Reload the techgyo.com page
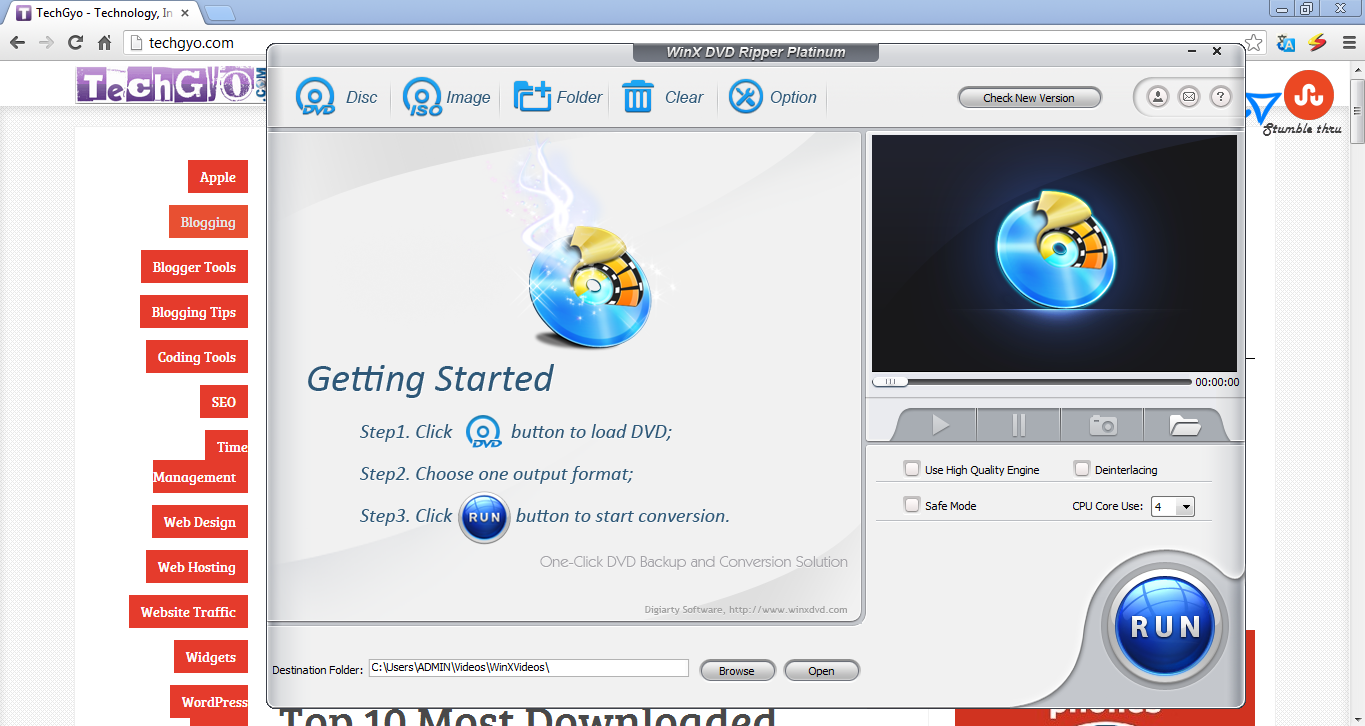The width and height of the screenshot is (1365, 726). pyautogui.click(x=75, y=42)
